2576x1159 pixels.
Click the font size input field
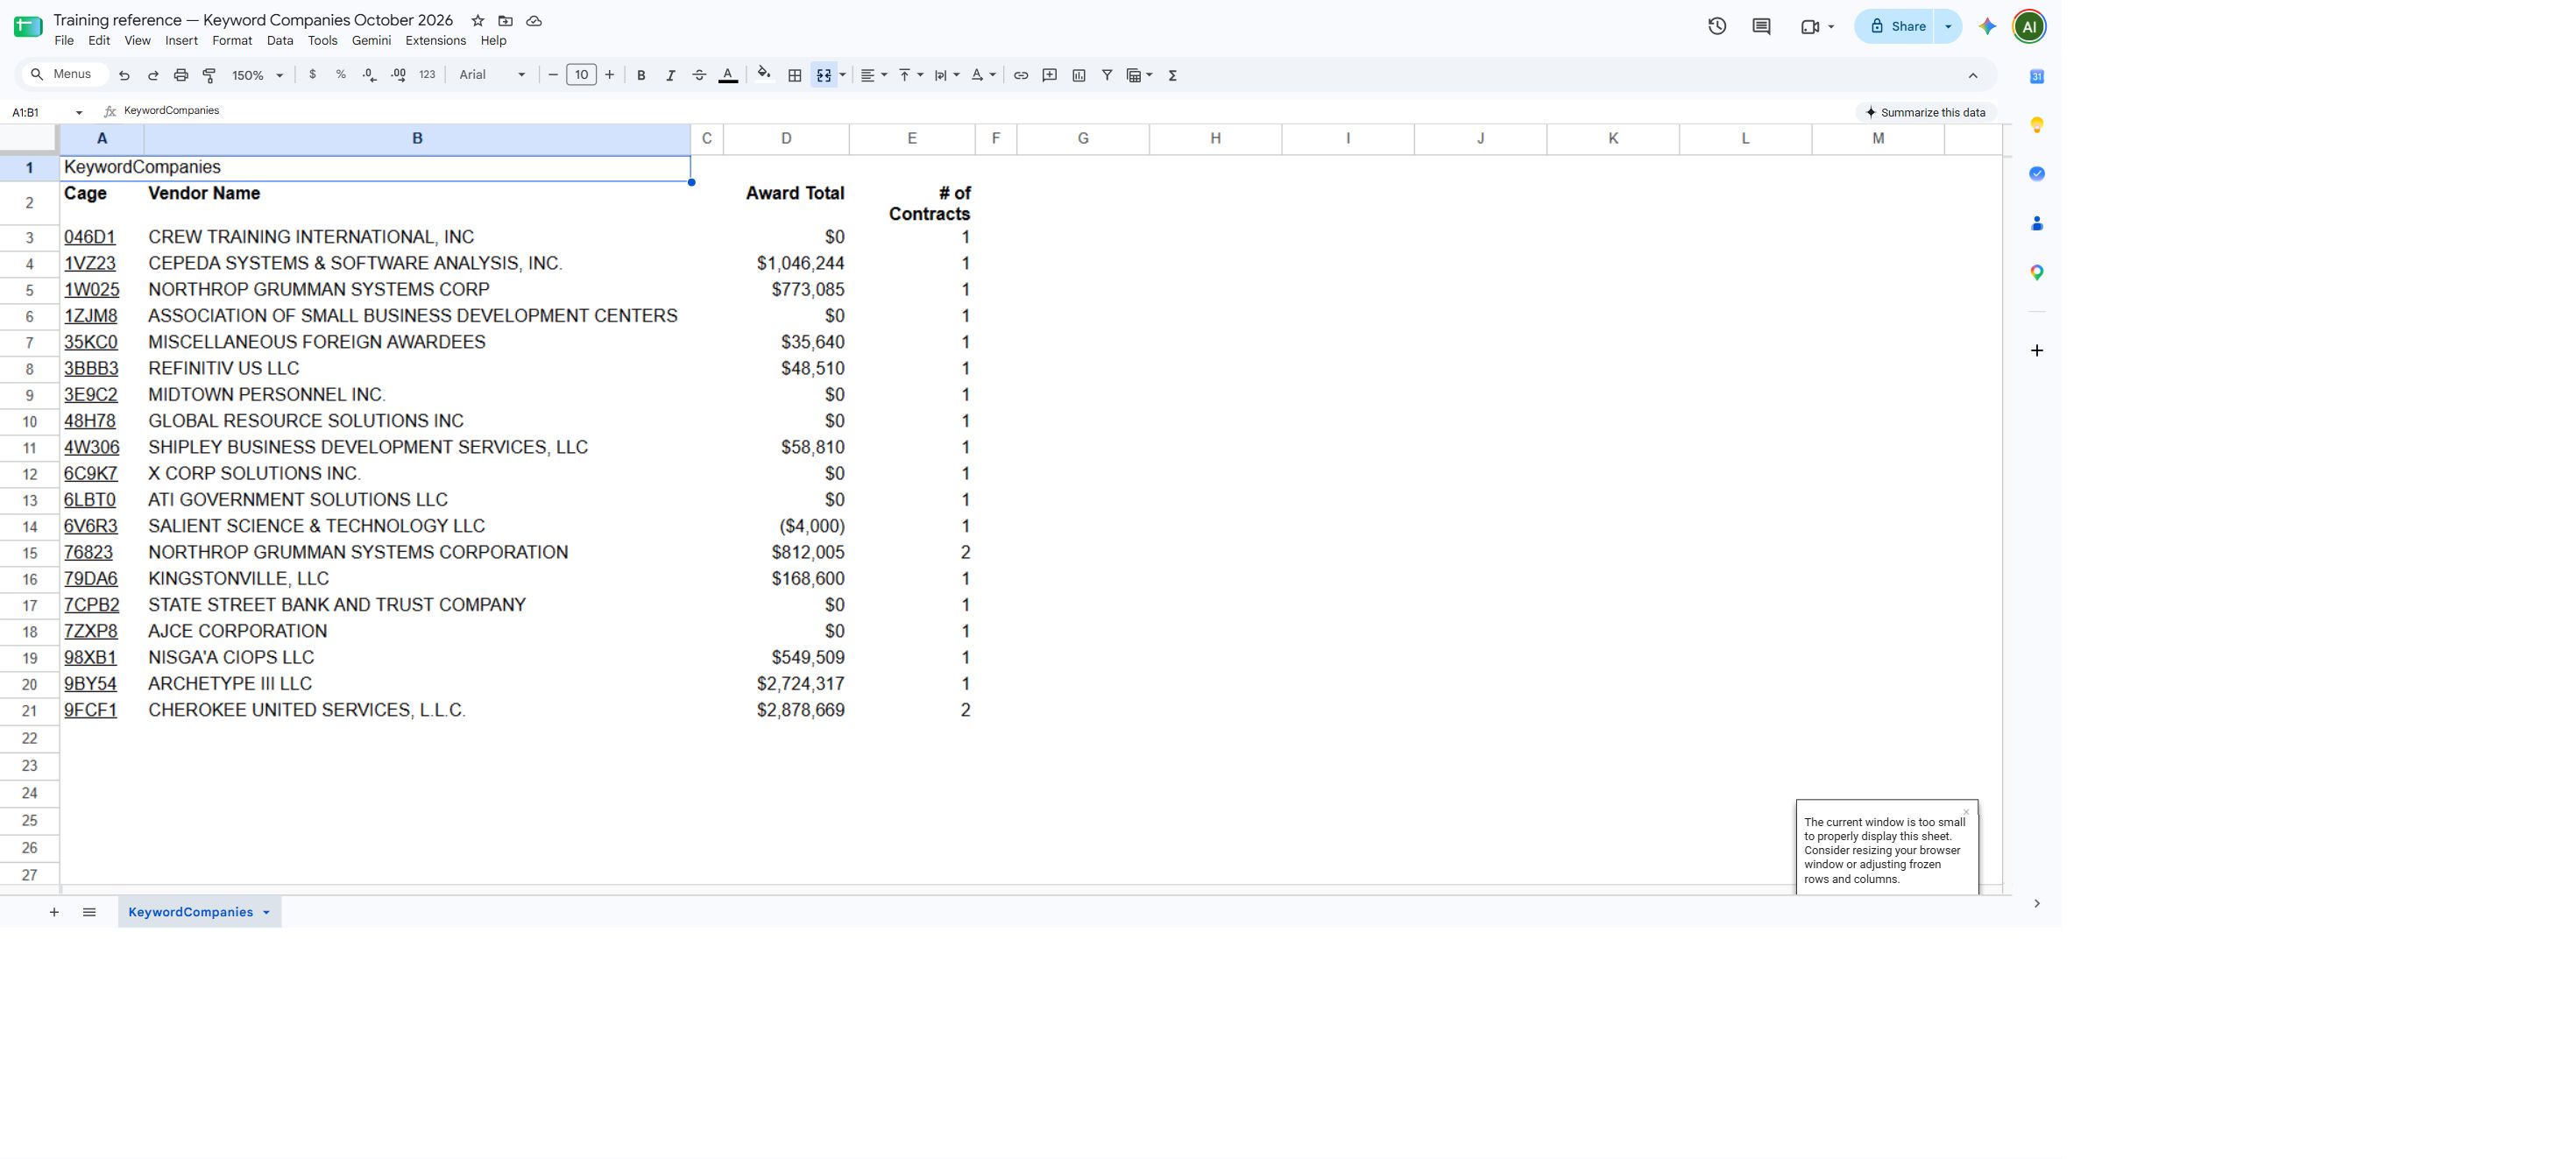[581, 75]
